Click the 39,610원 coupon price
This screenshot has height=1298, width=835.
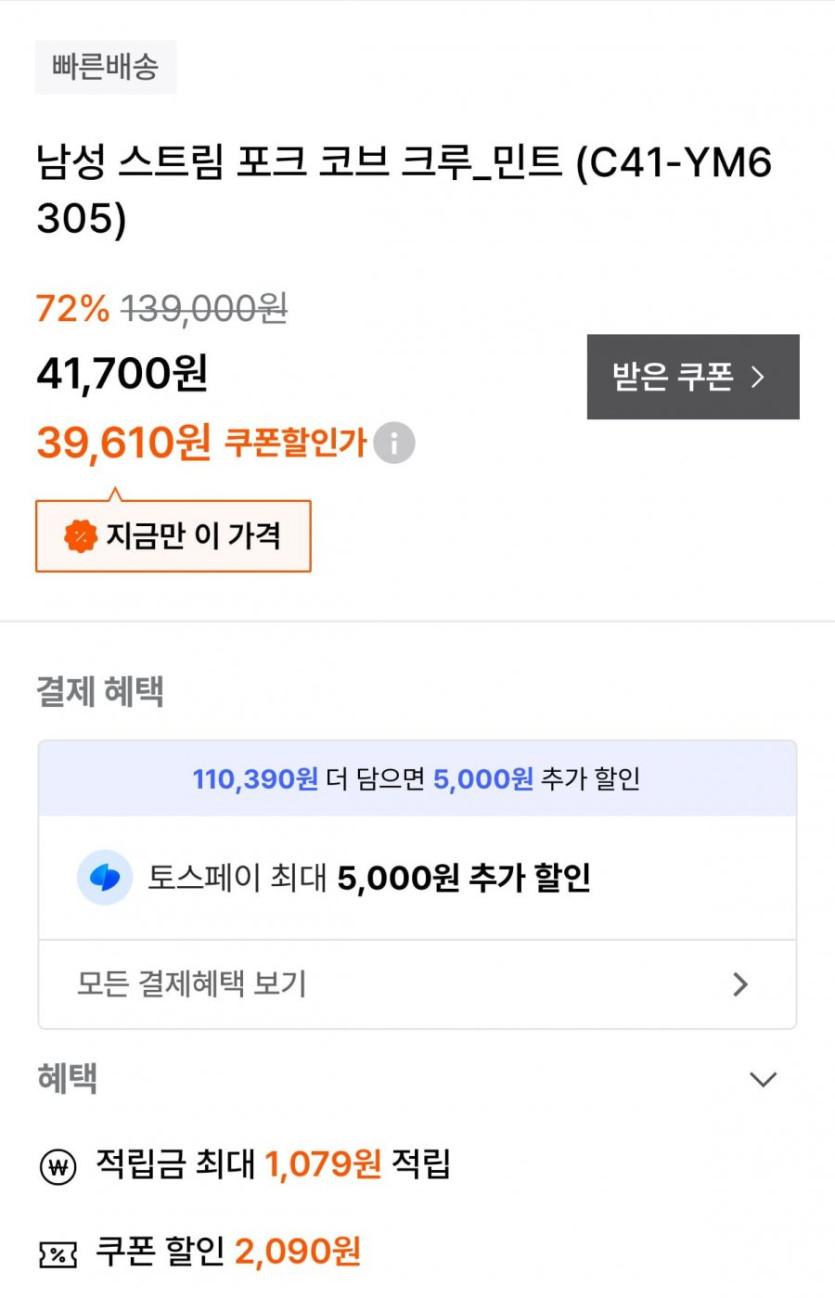click(123, 441)
